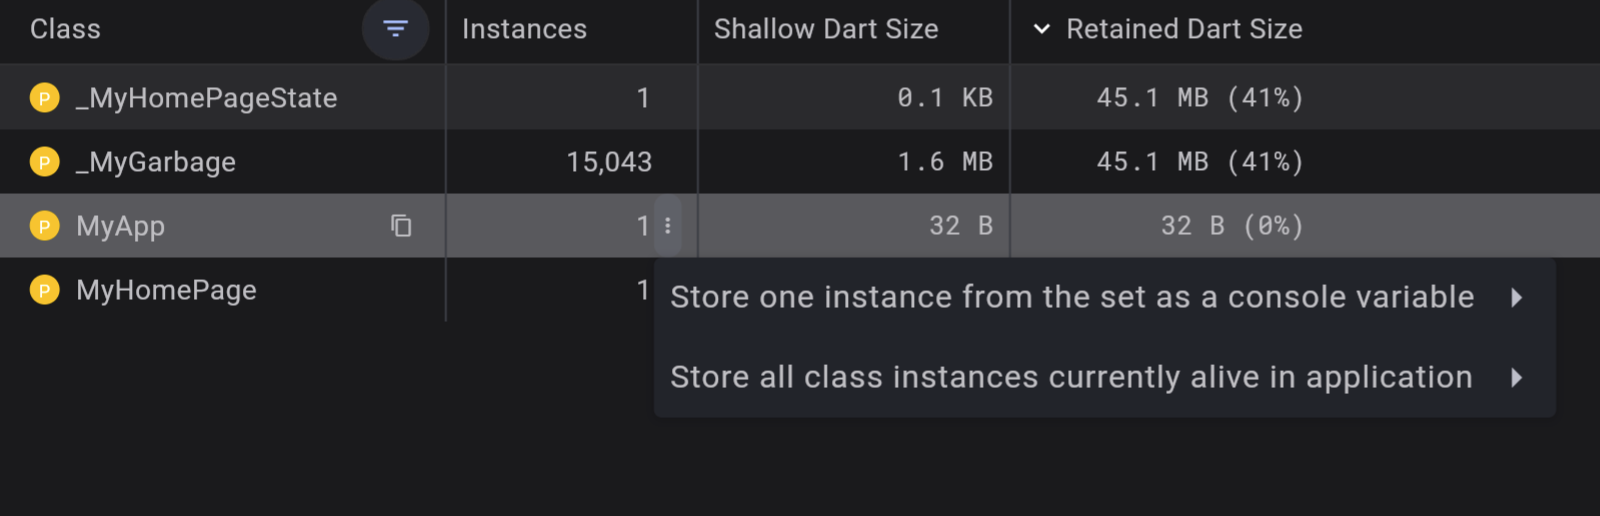Click the MyApp instances three-dot menu
This screenshot has height=516, width=1600.
pyautogui.click(x=668, y=226)
